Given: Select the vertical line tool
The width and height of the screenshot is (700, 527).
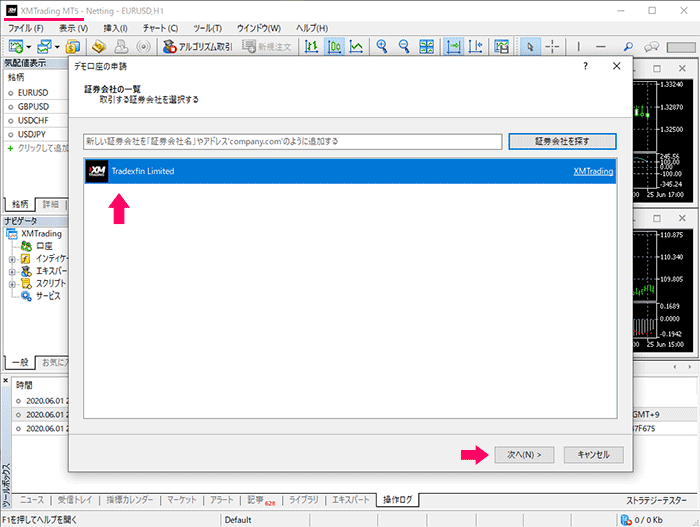Looking at the screenshot, I should [x=579, y=46].
